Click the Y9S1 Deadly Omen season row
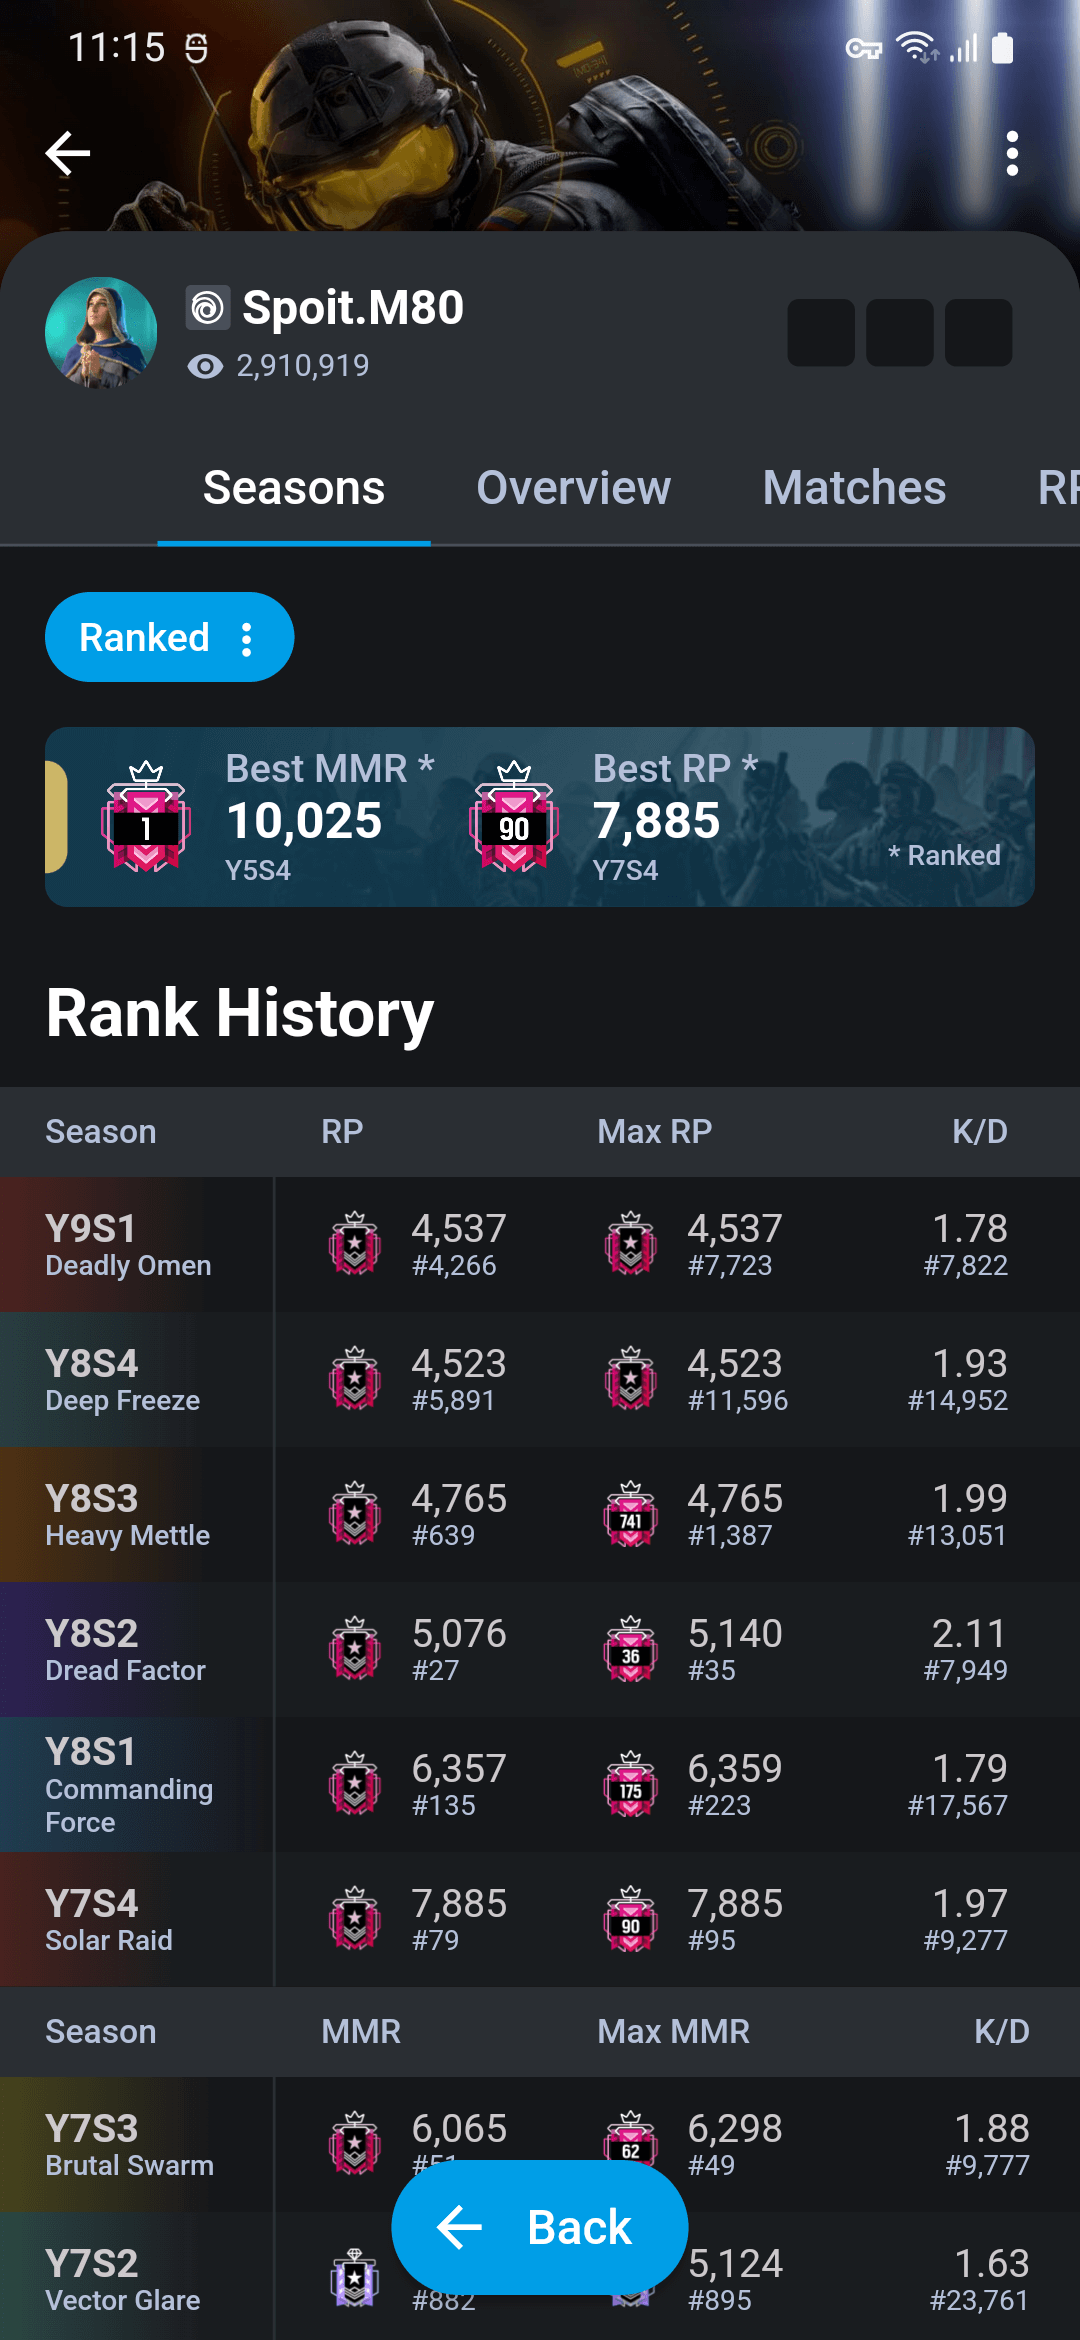 [x=130, y=1245]
